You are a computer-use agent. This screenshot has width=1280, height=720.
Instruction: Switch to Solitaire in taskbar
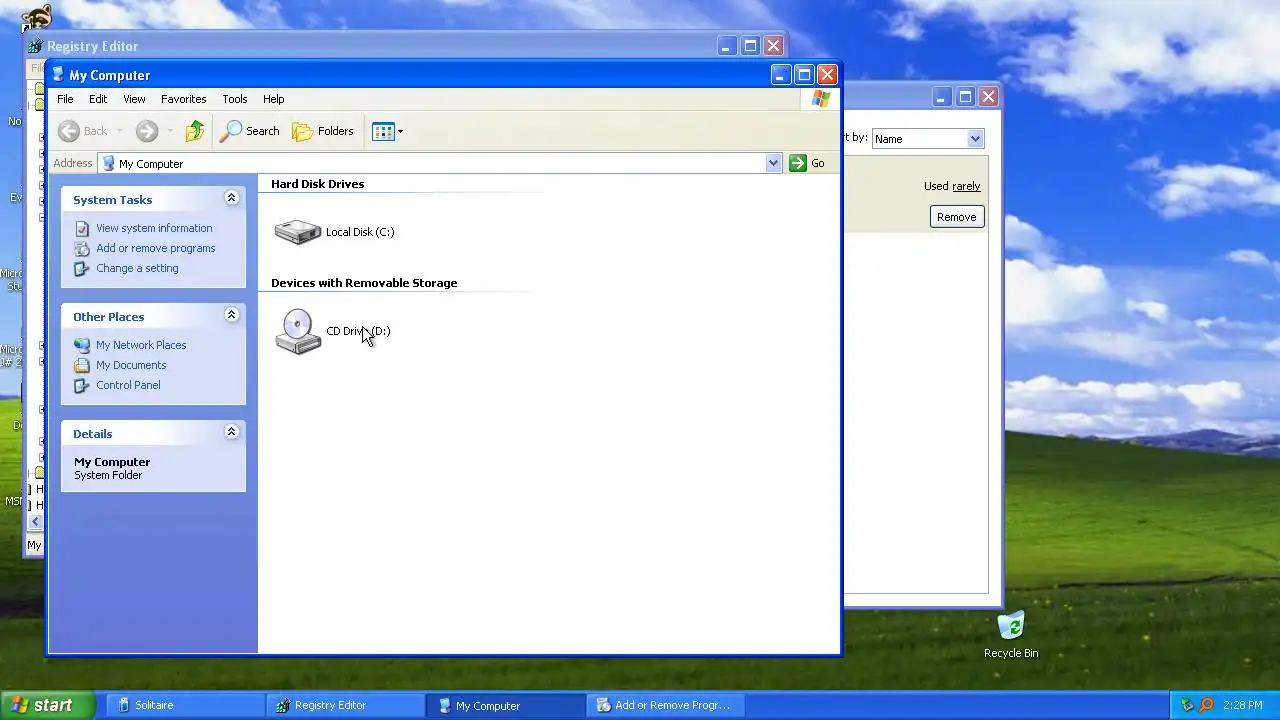(185, 705)
